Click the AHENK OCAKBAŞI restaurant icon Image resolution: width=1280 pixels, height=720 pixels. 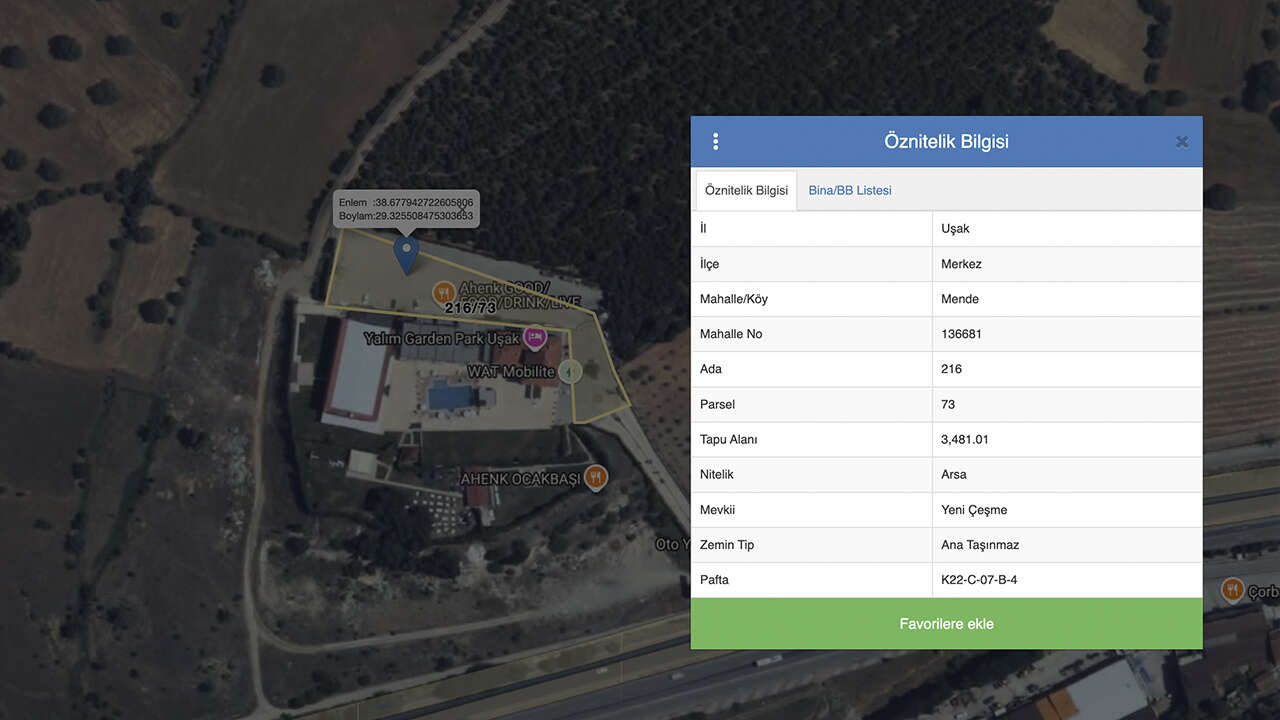[x=596, y=478]
